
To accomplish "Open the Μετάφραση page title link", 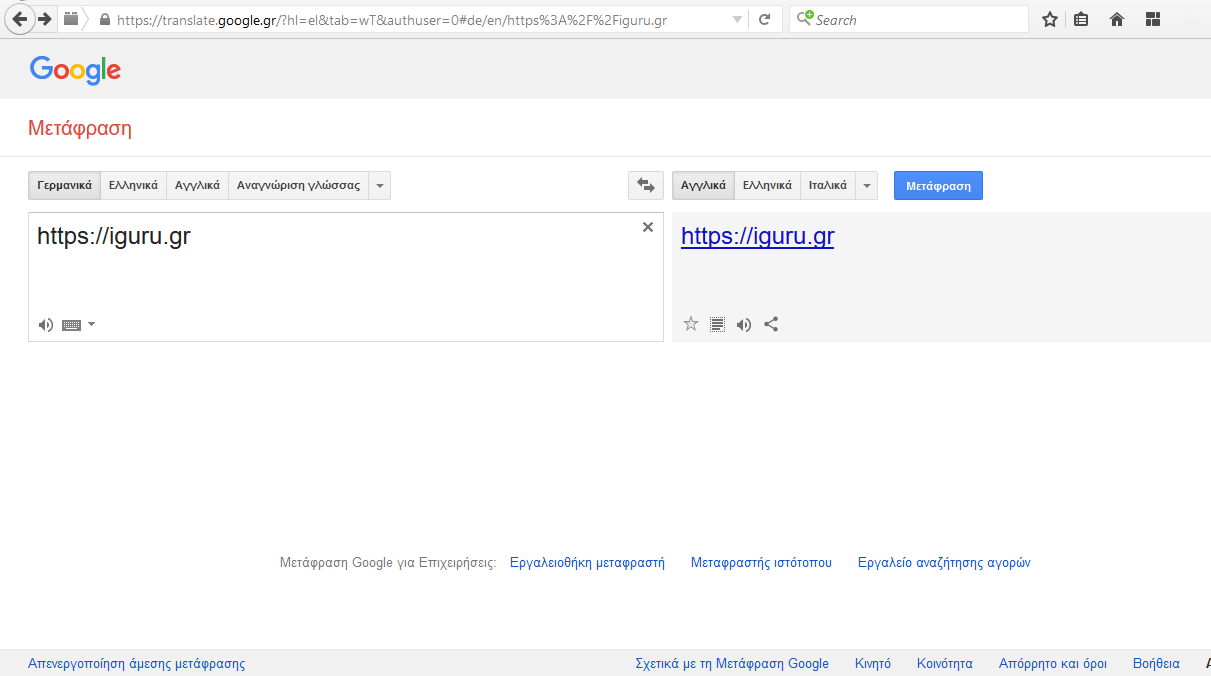I will point(80,129).
